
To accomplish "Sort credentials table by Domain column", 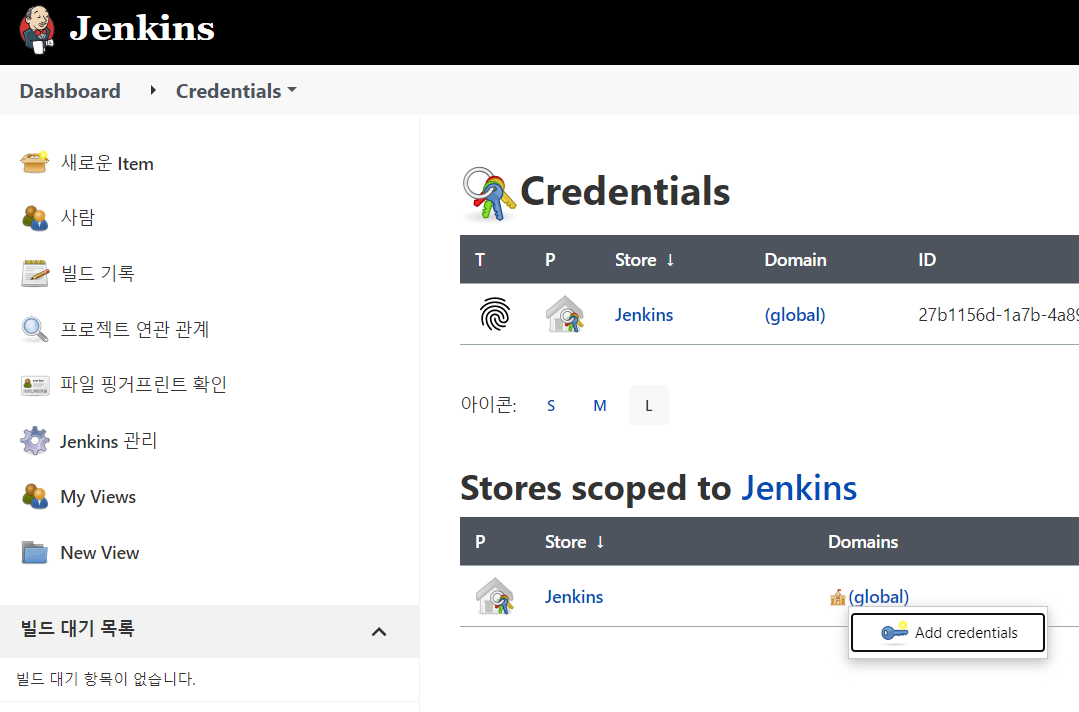I will [795, 259].
